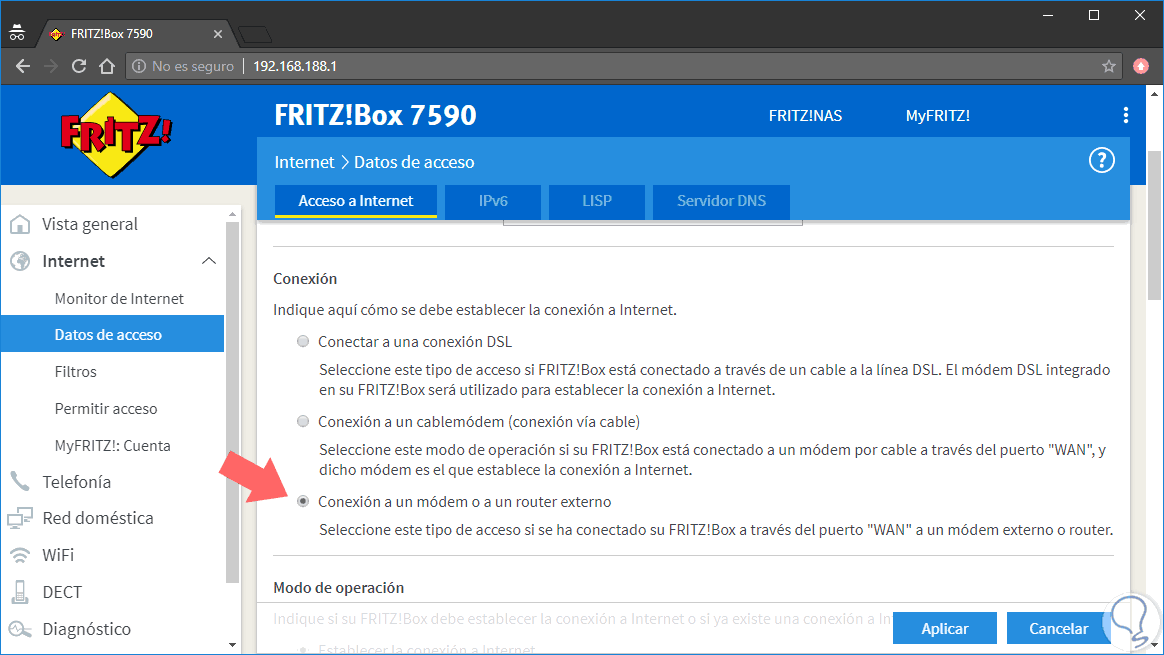Click the Diagnóstico icon
Screen dimensions: 1164x655
tap(20, 629)
